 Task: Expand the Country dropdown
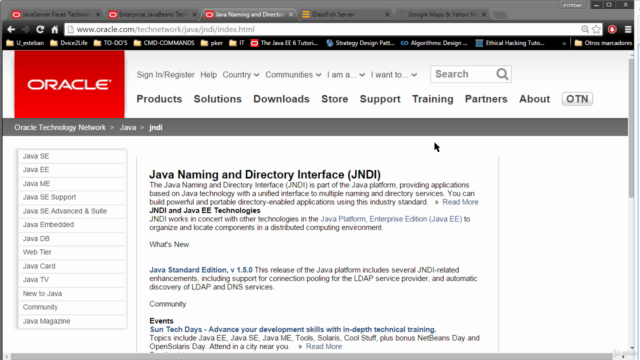click(241, 75)
